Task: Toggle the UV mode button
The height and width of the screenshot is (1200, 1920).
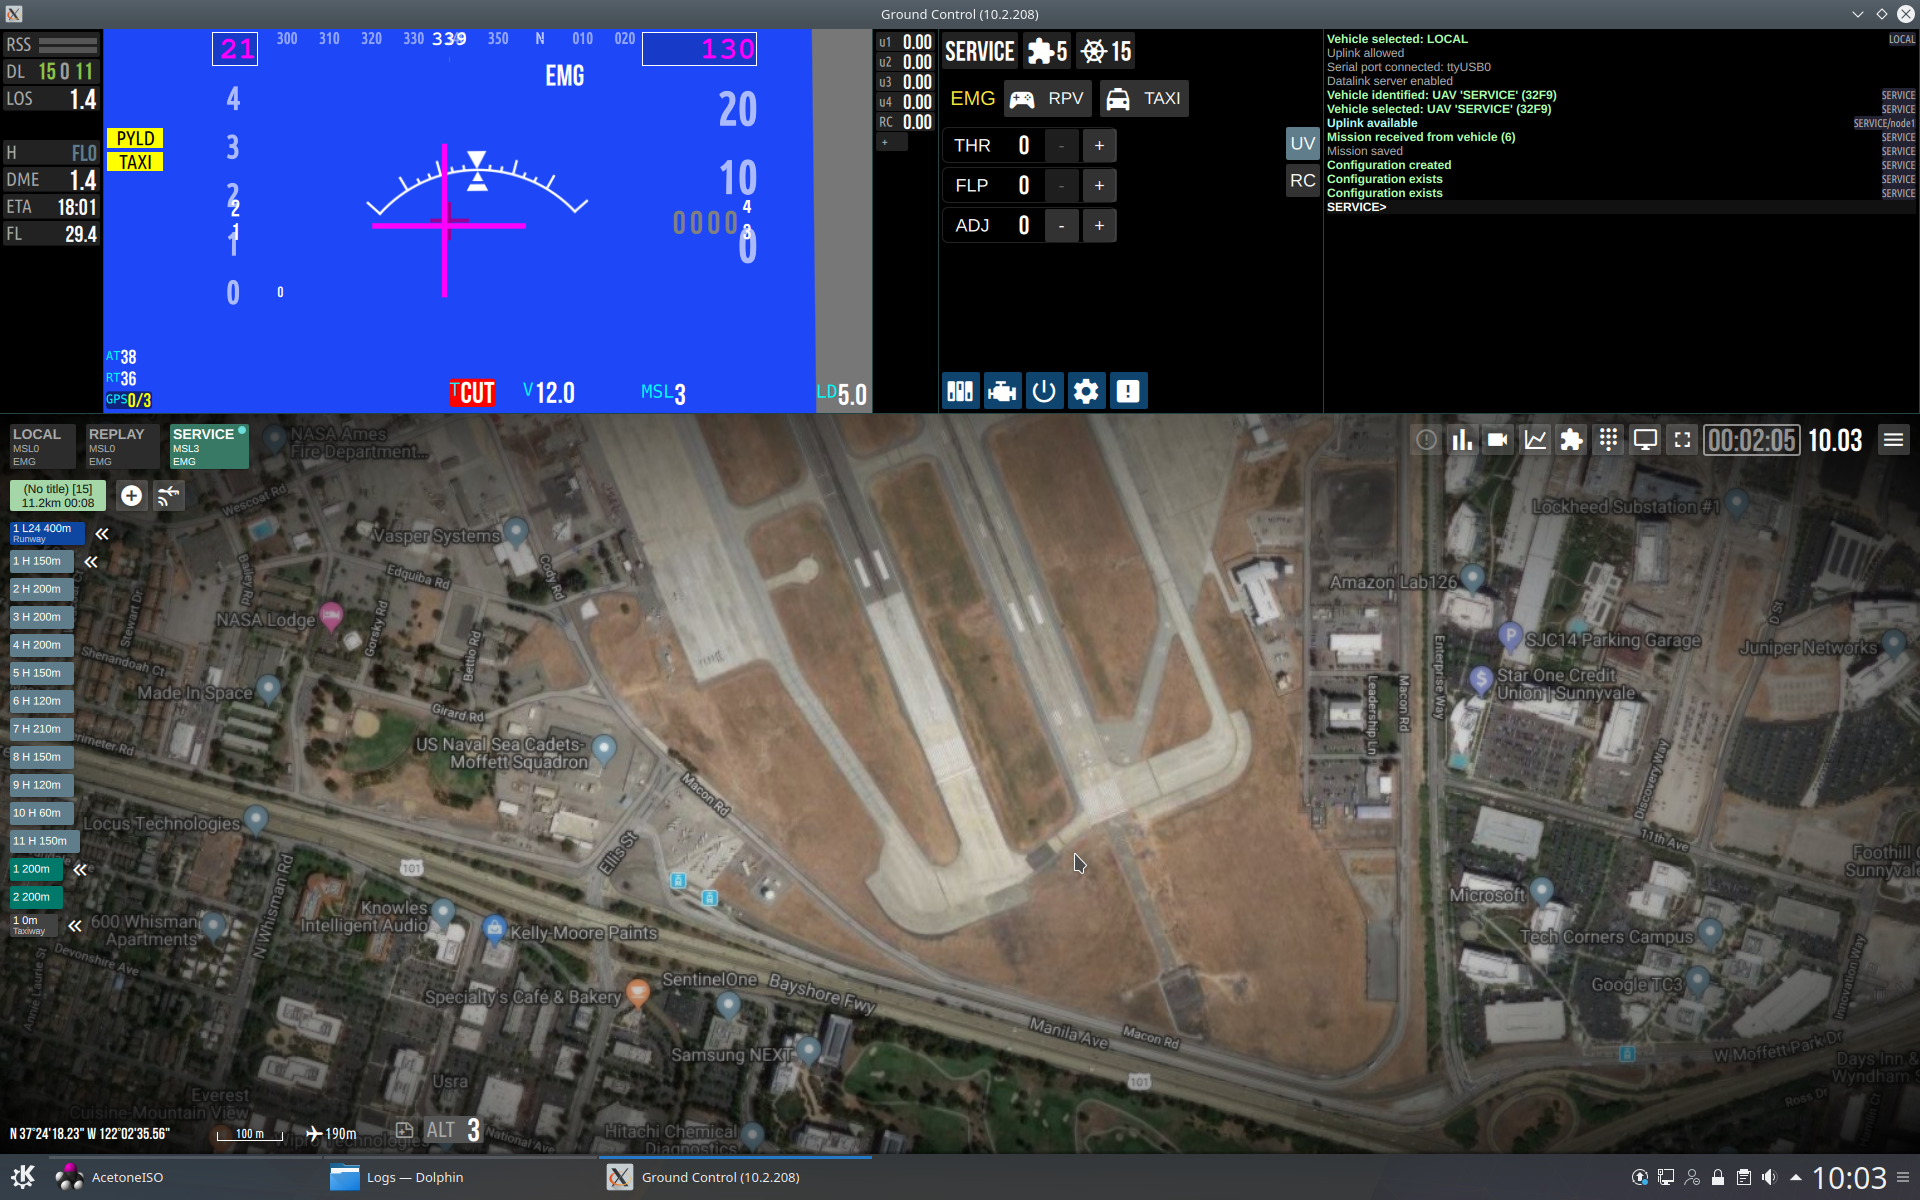Action: pos(1302,143)
